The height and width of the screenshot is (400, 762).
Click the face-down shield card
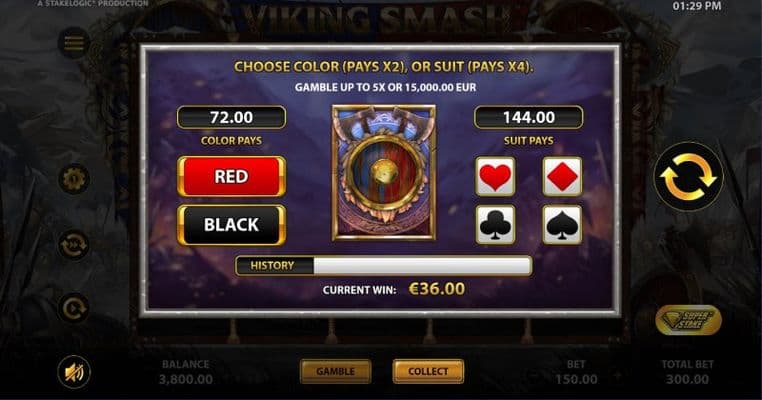(384, 173)
